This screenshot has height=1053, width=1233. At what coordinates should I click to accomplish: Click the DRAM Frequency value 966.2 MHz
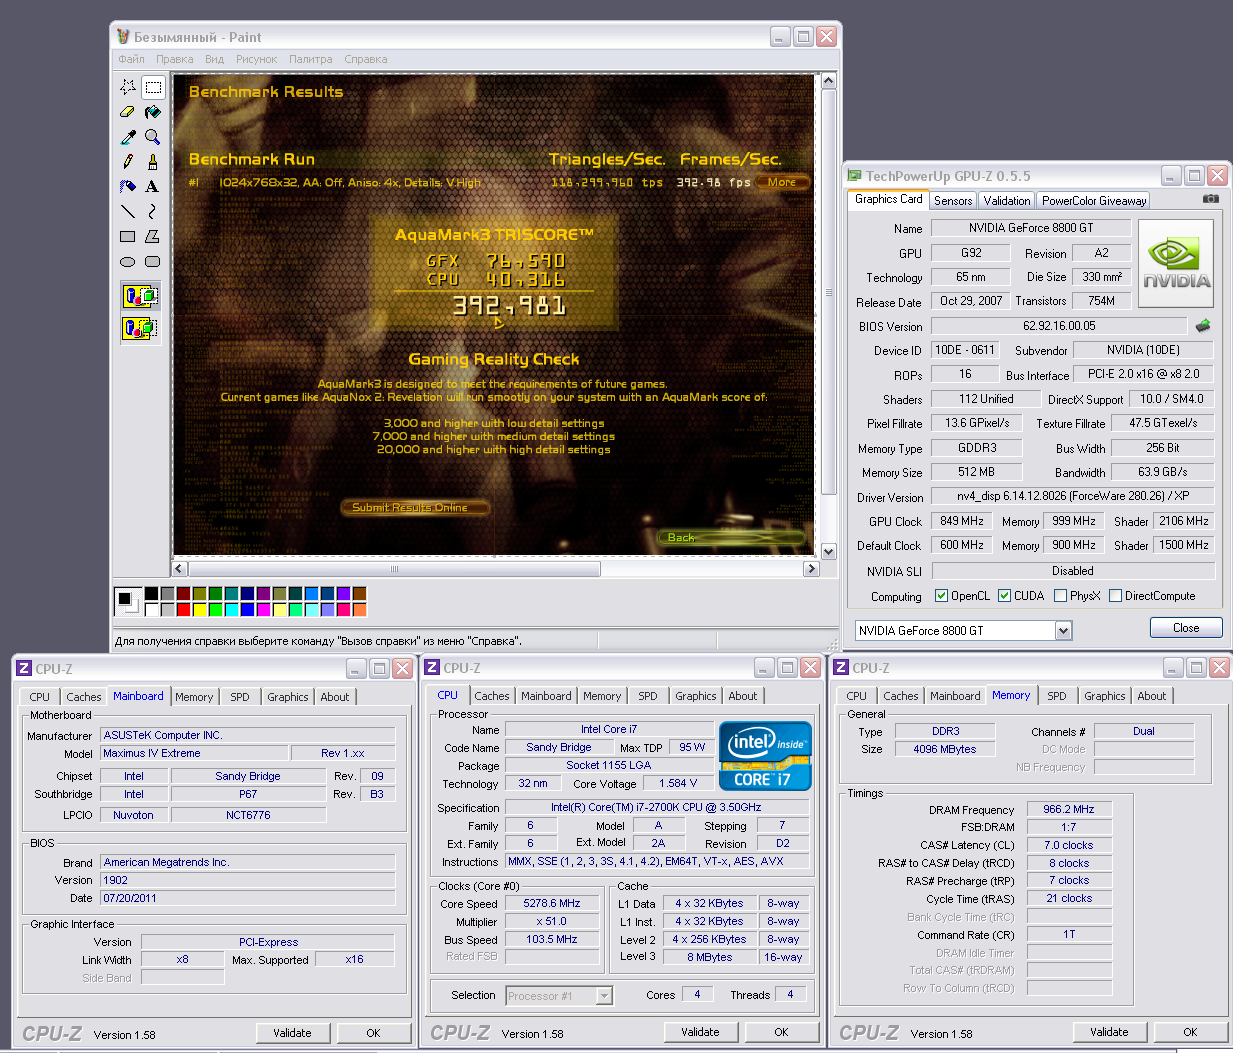pyautogui.click(x=1068, y=810)
